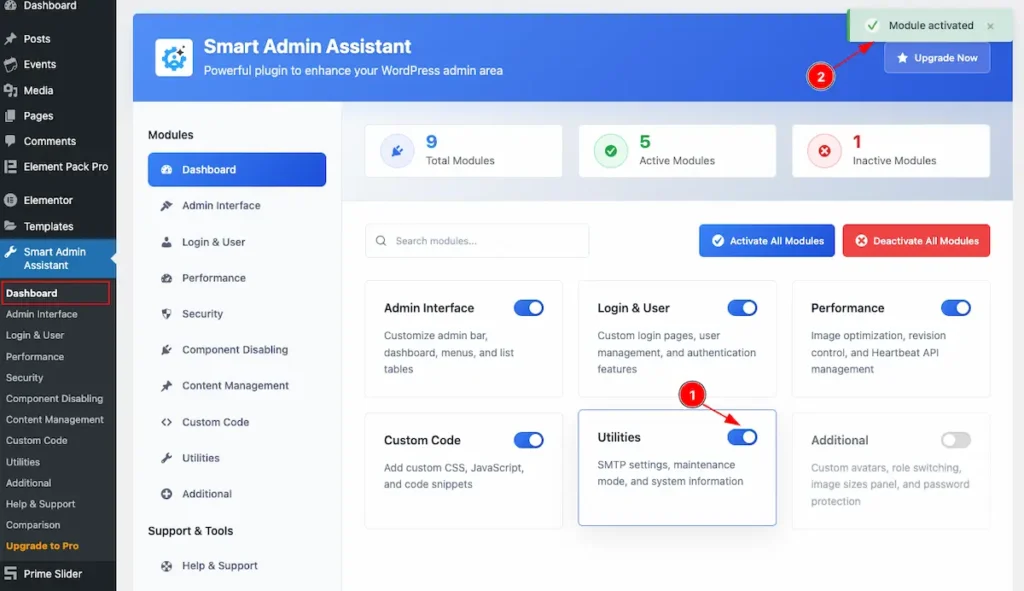The image size is (1024, 591).
Task: Disable the Utilities module switch
Action: tap(742, 437)
